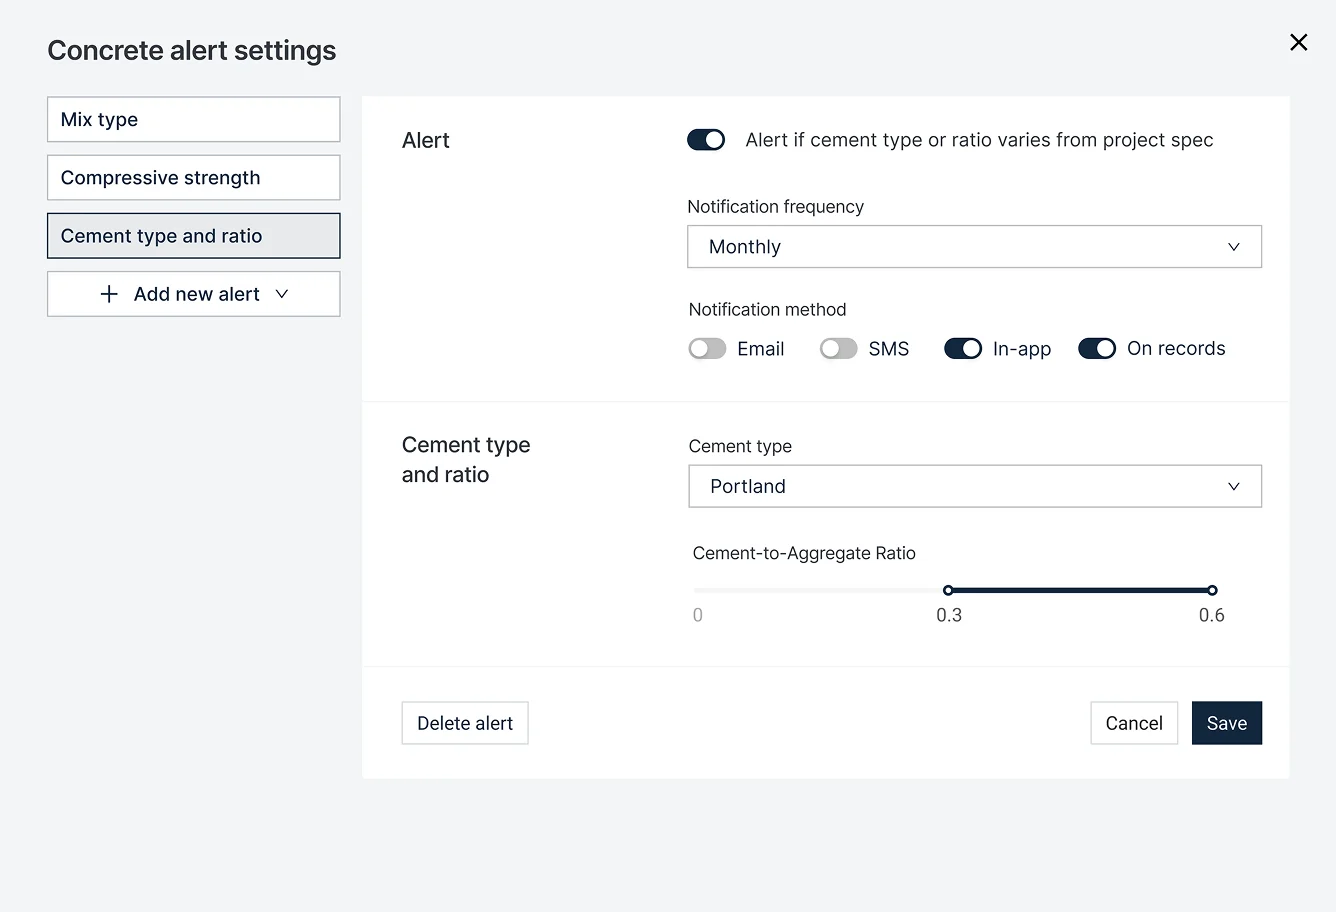This screenshot has width=1336, height=912.
Task: Click the plus icon in Add new alert
Action: coord(109,294)
